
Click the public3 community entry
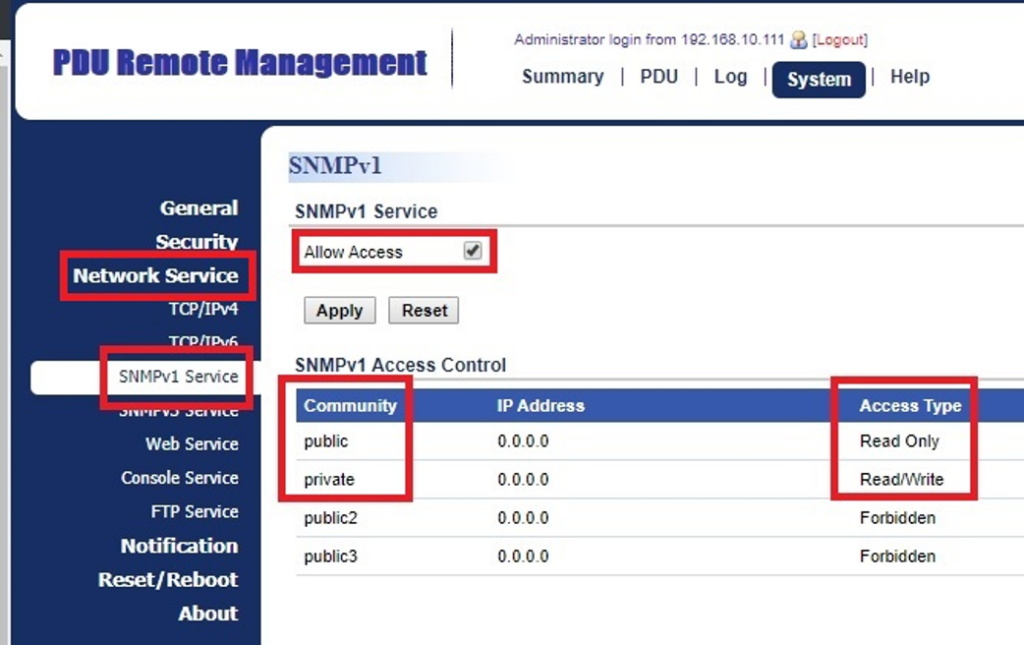[330, 556]
